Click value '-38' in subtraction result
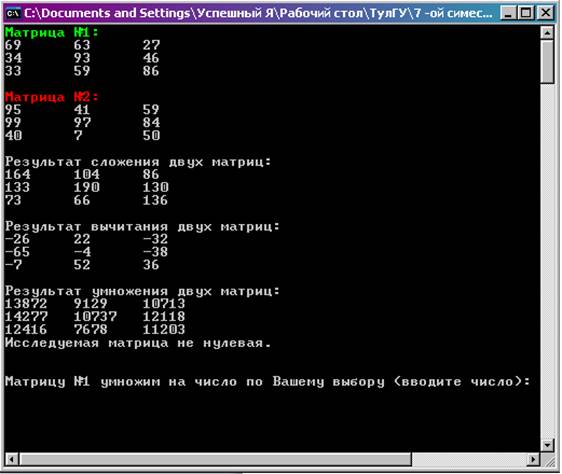Image resolution: width=562 pixels, height=474 pixels. pyautogui.click(x=156, y=252)
